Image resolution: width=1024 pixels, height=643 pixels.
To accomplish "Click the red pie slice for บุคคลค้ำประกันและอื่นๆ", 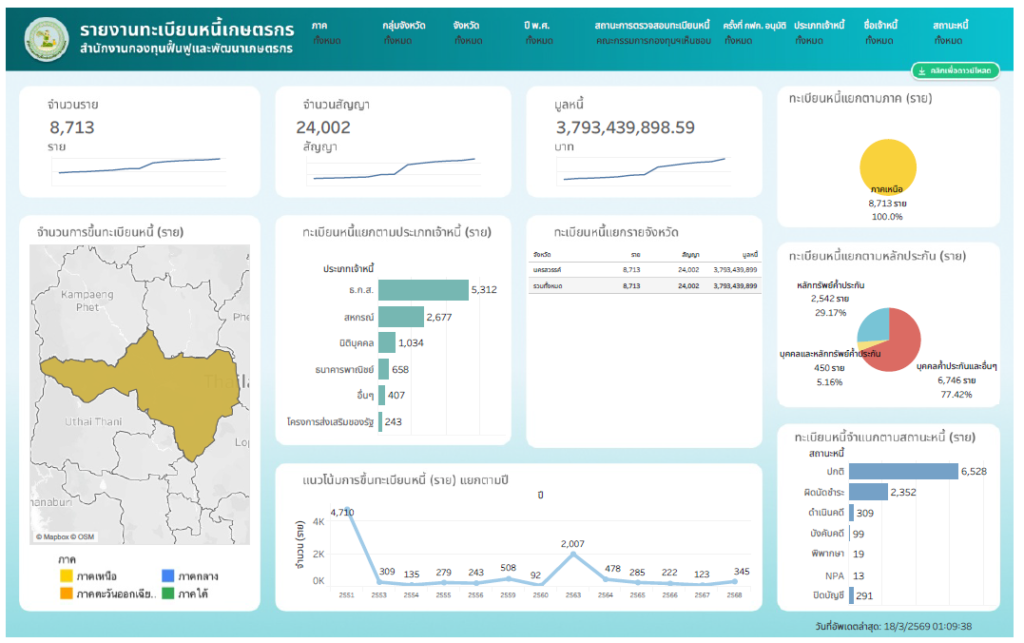I will tap(895, 345).
